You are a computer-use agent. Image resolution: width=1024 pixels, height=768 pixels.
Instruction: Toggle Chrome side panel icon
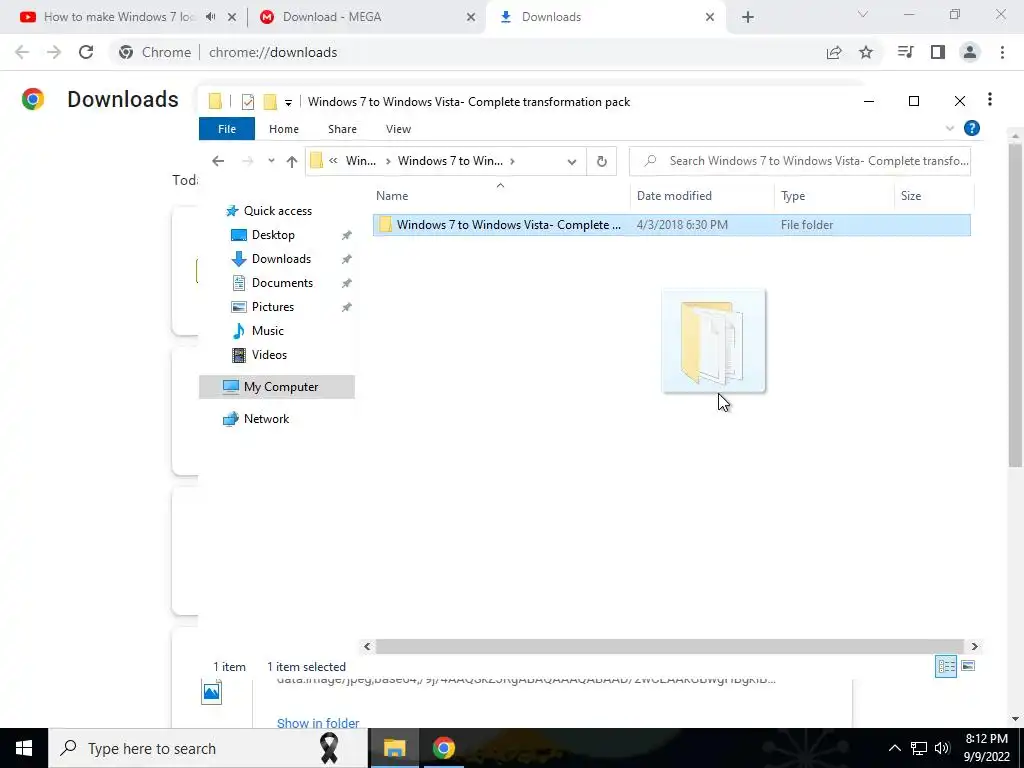(x=938, y=52)
